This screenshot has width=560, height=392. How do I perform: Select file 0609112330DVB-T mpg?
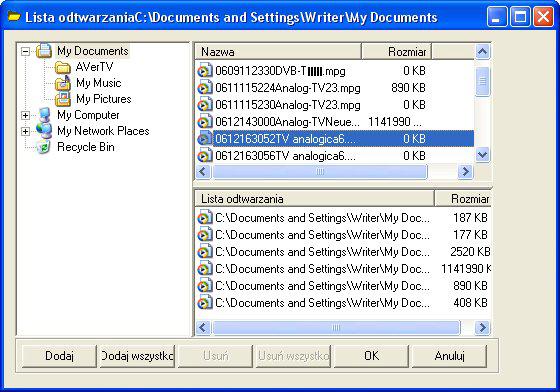(280, 71)
